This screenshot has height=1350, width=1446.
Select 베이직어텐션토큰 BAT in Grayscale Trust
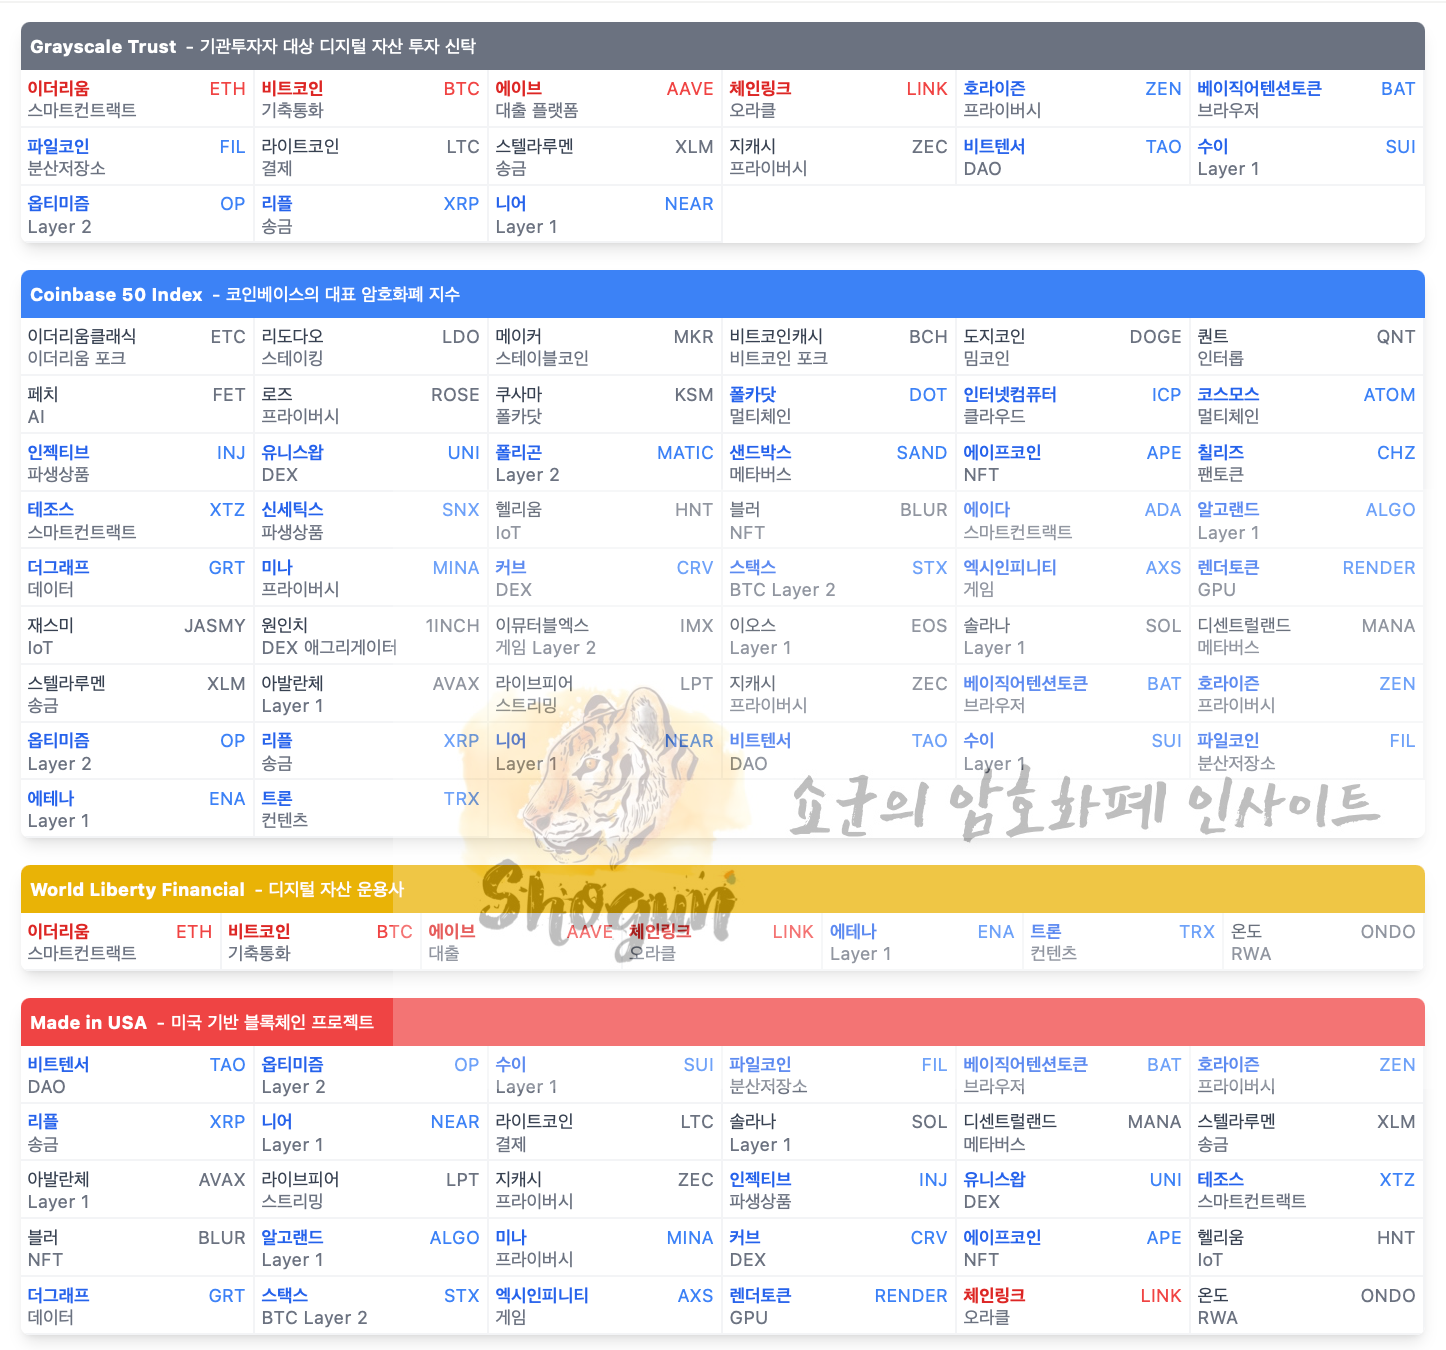1307,99
